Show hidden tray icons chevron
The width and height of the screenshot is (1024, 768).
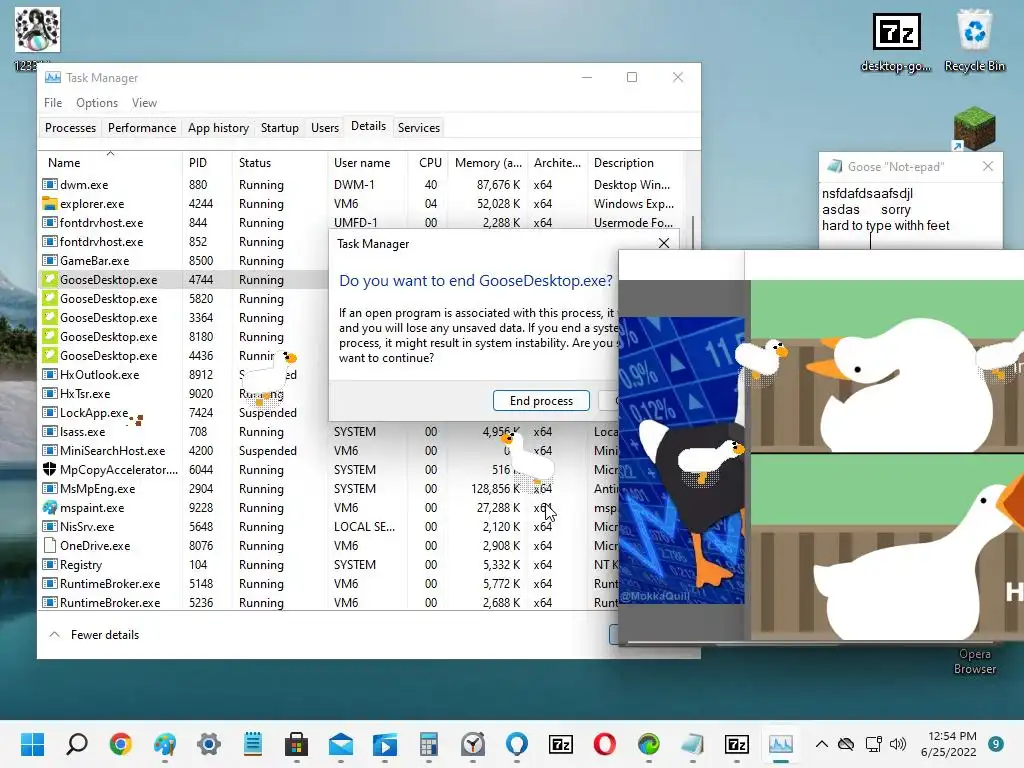pyautogui.click(x=822, y=744)
